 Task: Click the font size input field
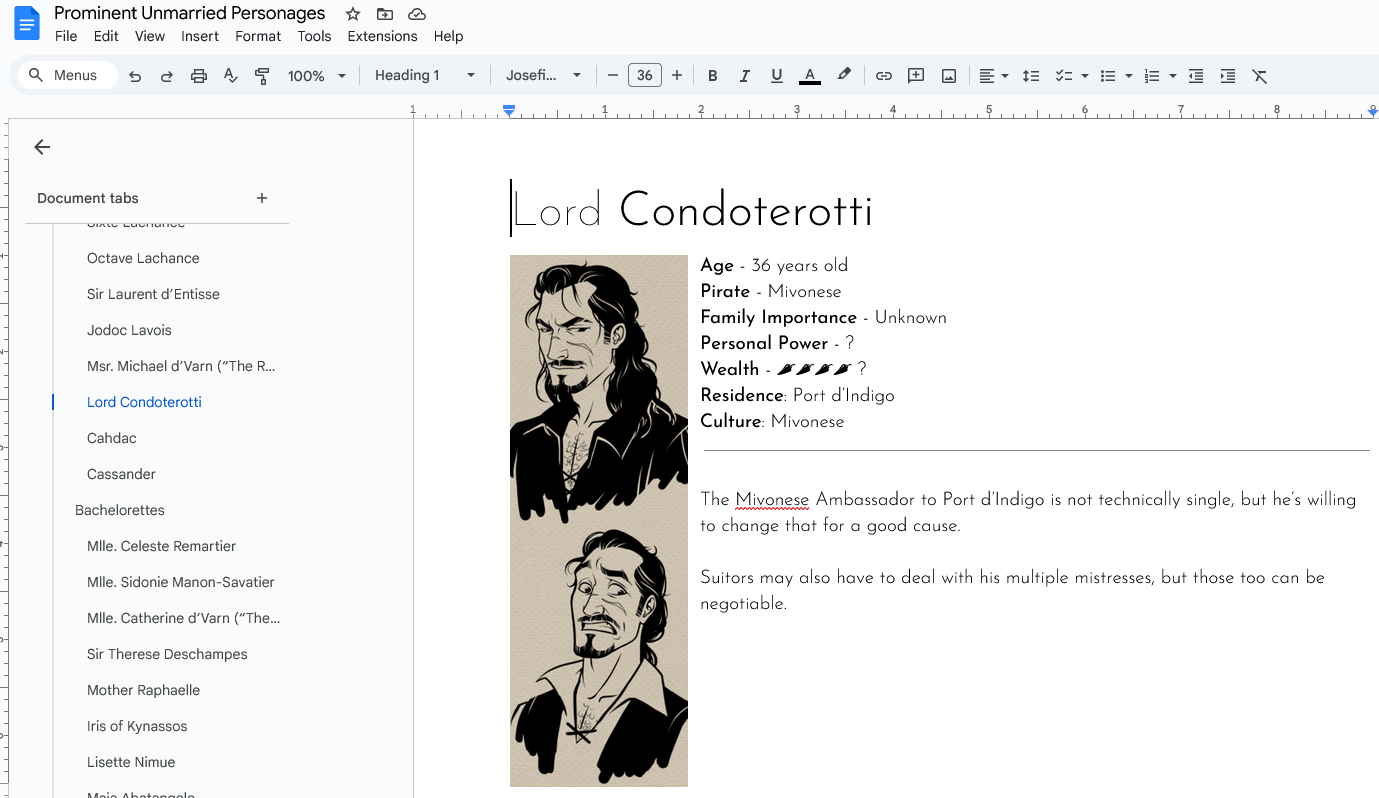[645, 76]
